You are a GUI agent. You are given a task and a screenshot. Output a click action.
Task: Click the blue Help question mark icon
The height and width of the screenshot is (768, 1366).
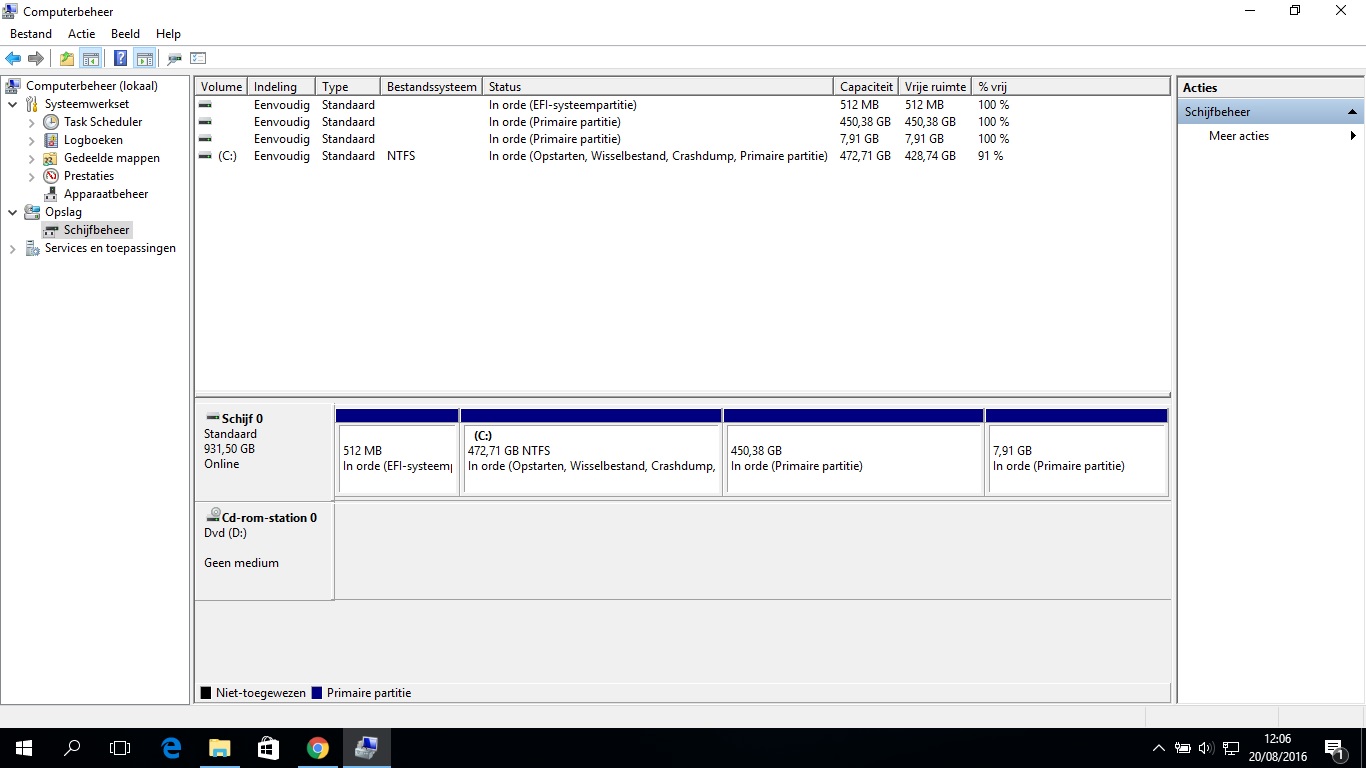[120, 59]
